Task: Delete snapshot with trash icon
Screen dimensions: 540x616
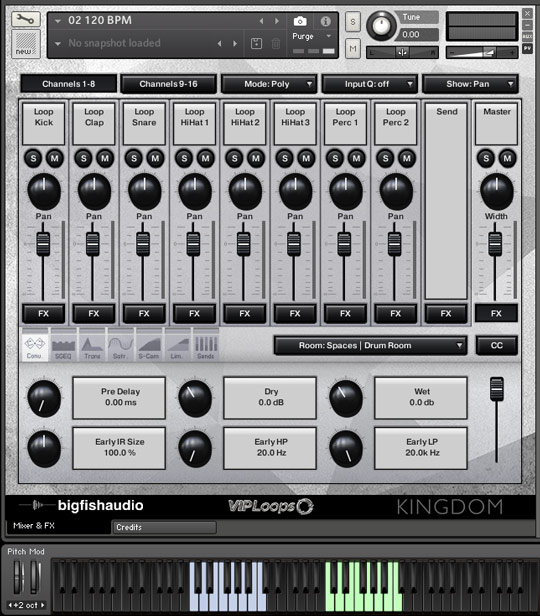Action: (276, 43)
